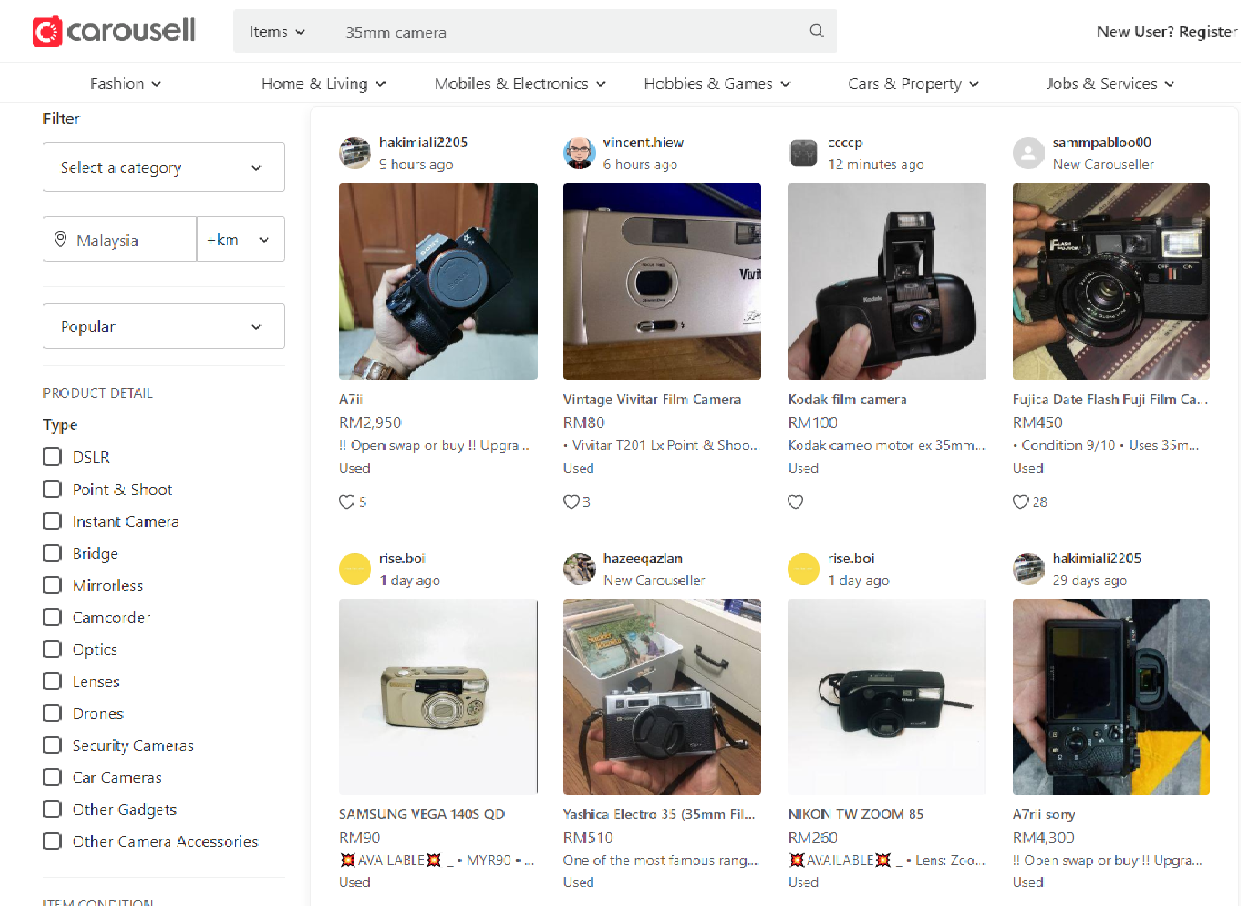Open the Items search type dropdown

tap(277, 32)
